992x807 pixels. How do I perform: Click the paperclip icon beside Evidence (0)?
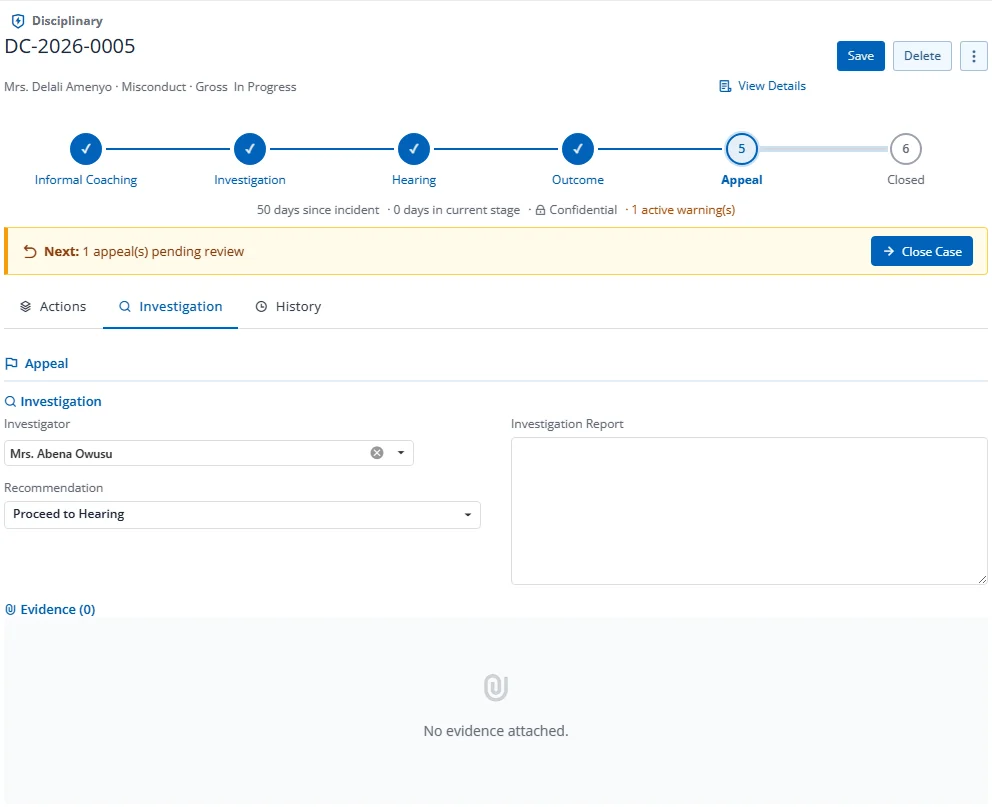(x=10, y=610)
